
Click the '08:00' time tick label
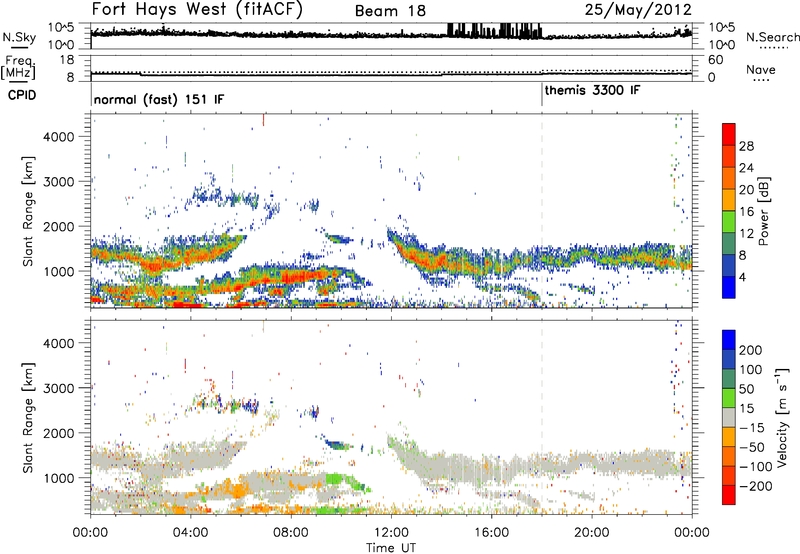[291, 533]
